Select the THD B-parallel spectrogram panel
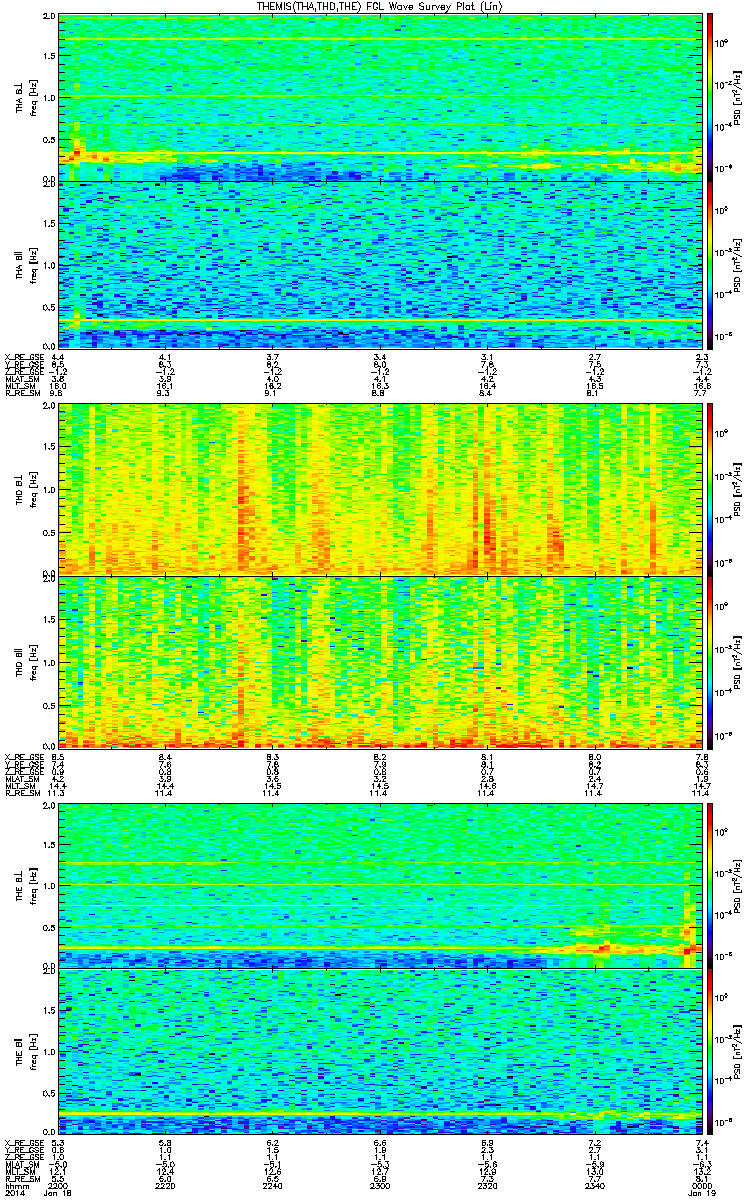This screenshot has height=1200, width=750. [x=382, y=661]
